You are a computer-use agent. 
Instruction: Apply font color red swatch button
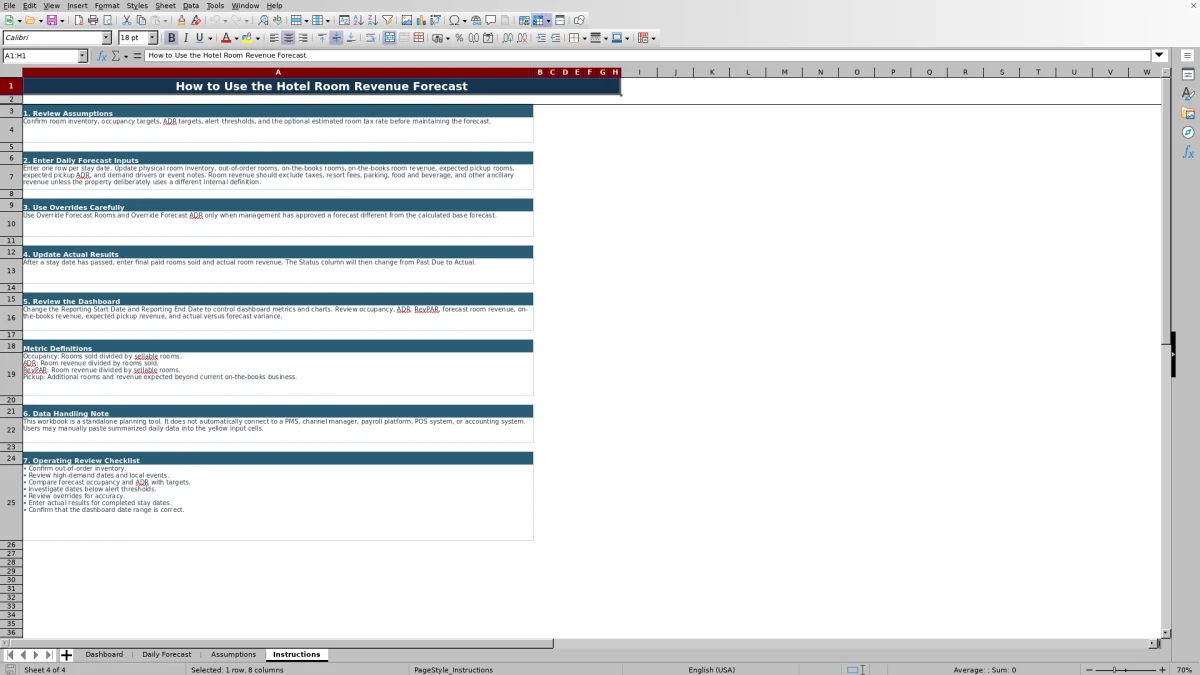226,38
